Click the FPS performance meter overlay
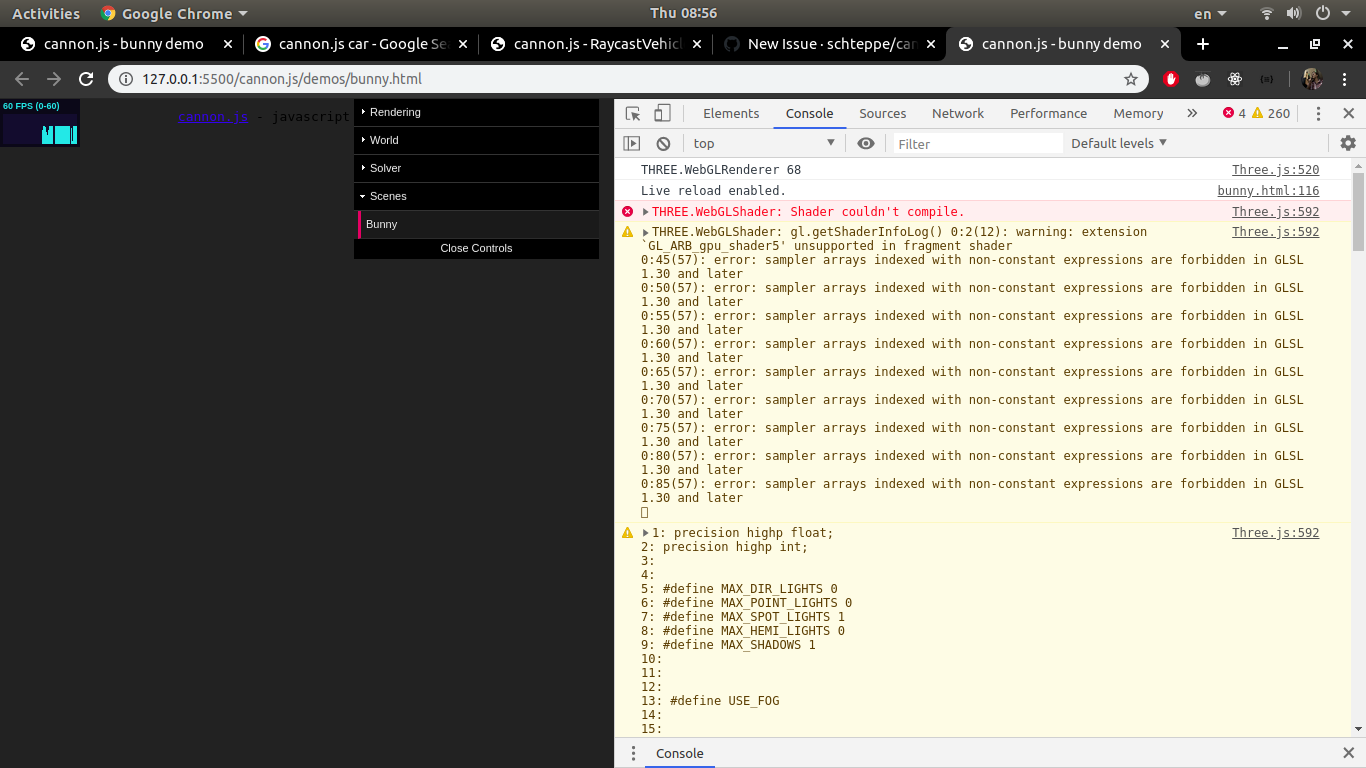Viewport: 1366px width, 768px height. tap(40, 123)
